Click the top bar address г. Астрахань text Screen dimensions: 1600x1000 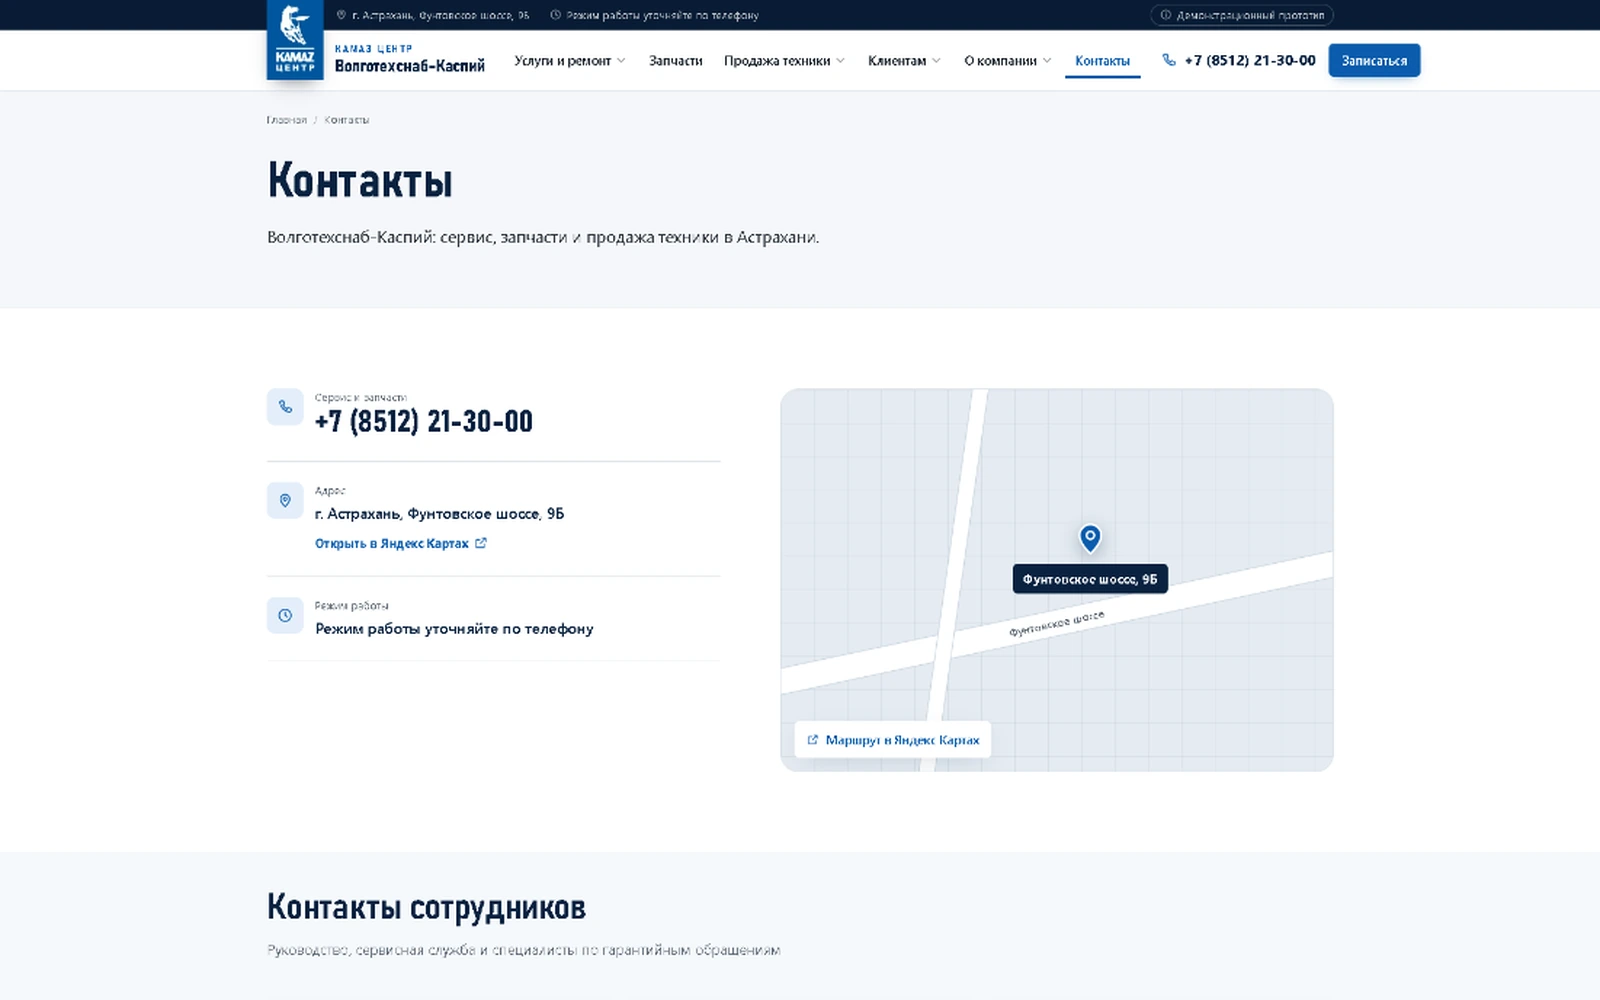click(x=441, y=15)
